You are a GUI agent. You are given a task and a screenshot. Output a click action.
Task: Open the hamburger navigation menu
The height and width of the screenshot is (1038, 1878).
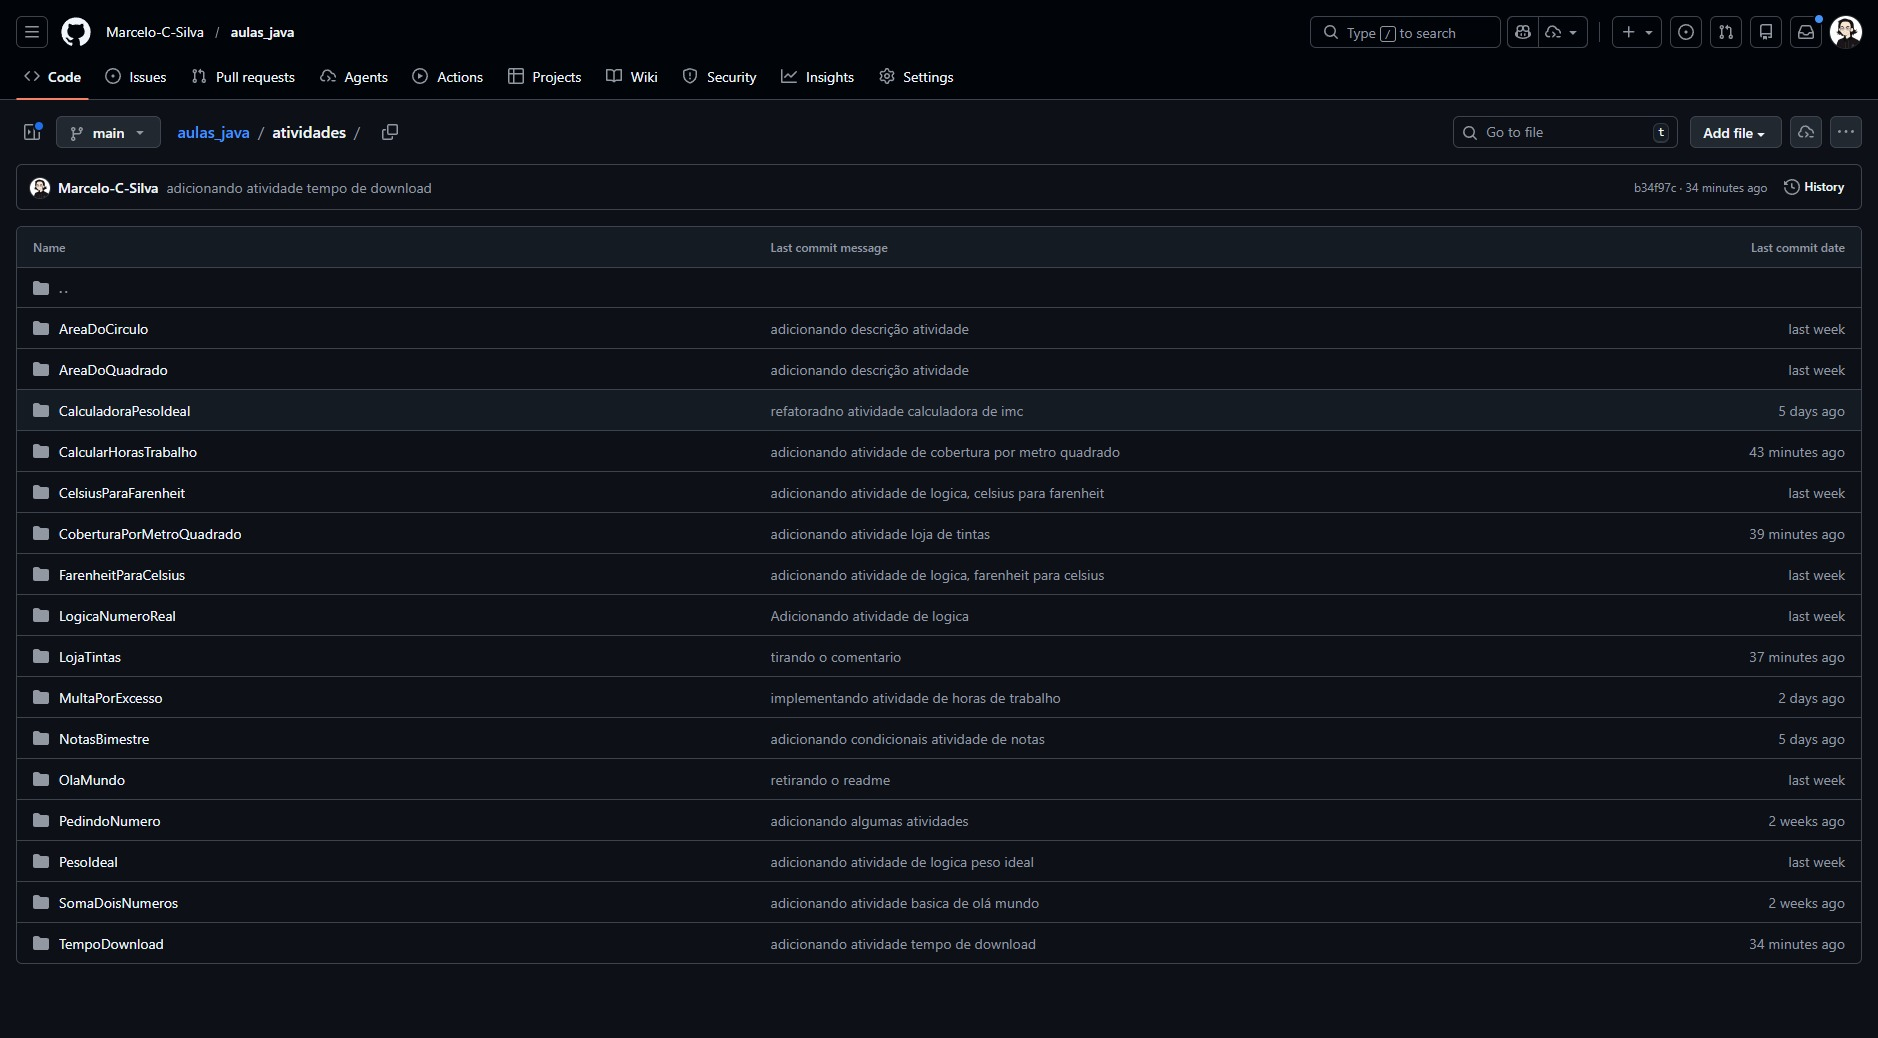32,32
